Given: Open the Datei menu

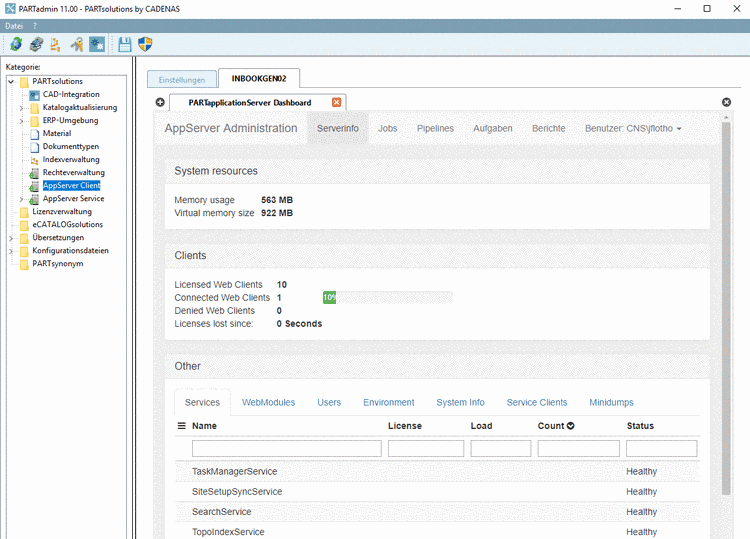Looking at the screenshot, I should (x=14, y=26).
